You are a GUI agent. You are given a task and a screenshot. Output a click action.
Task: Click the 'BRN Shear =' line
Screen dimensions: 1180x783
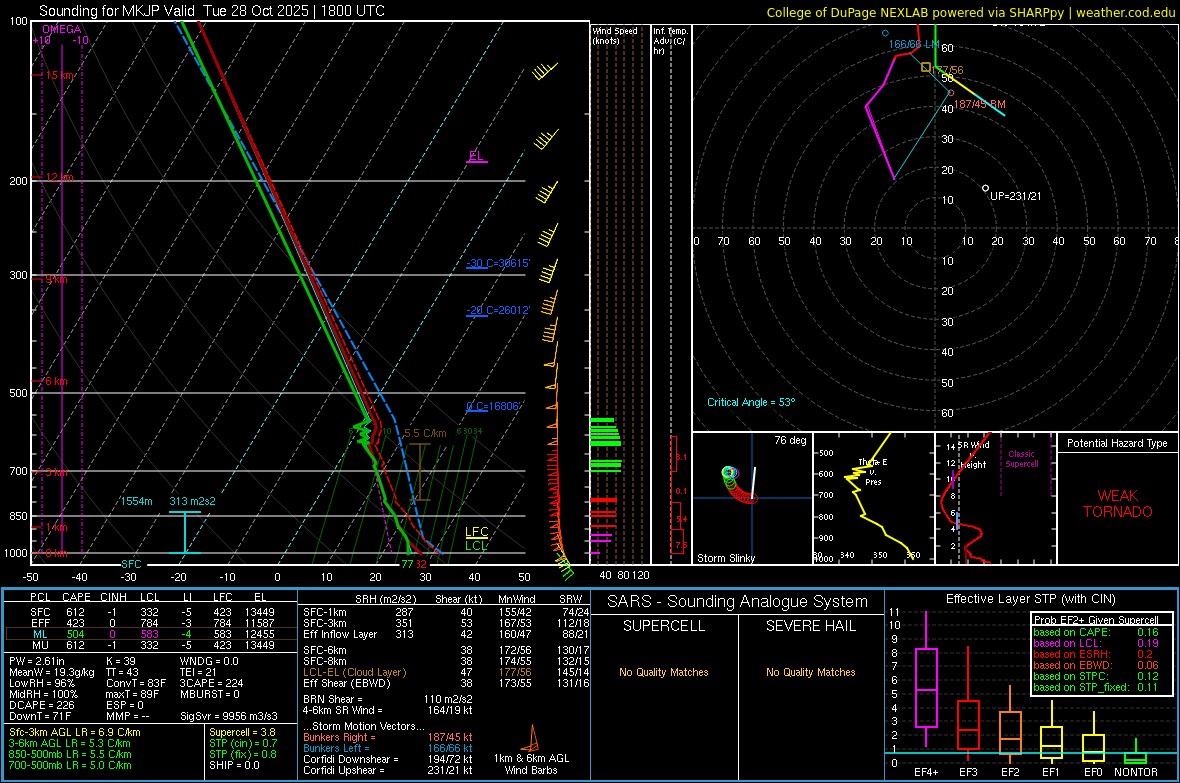tap(388, 699)
